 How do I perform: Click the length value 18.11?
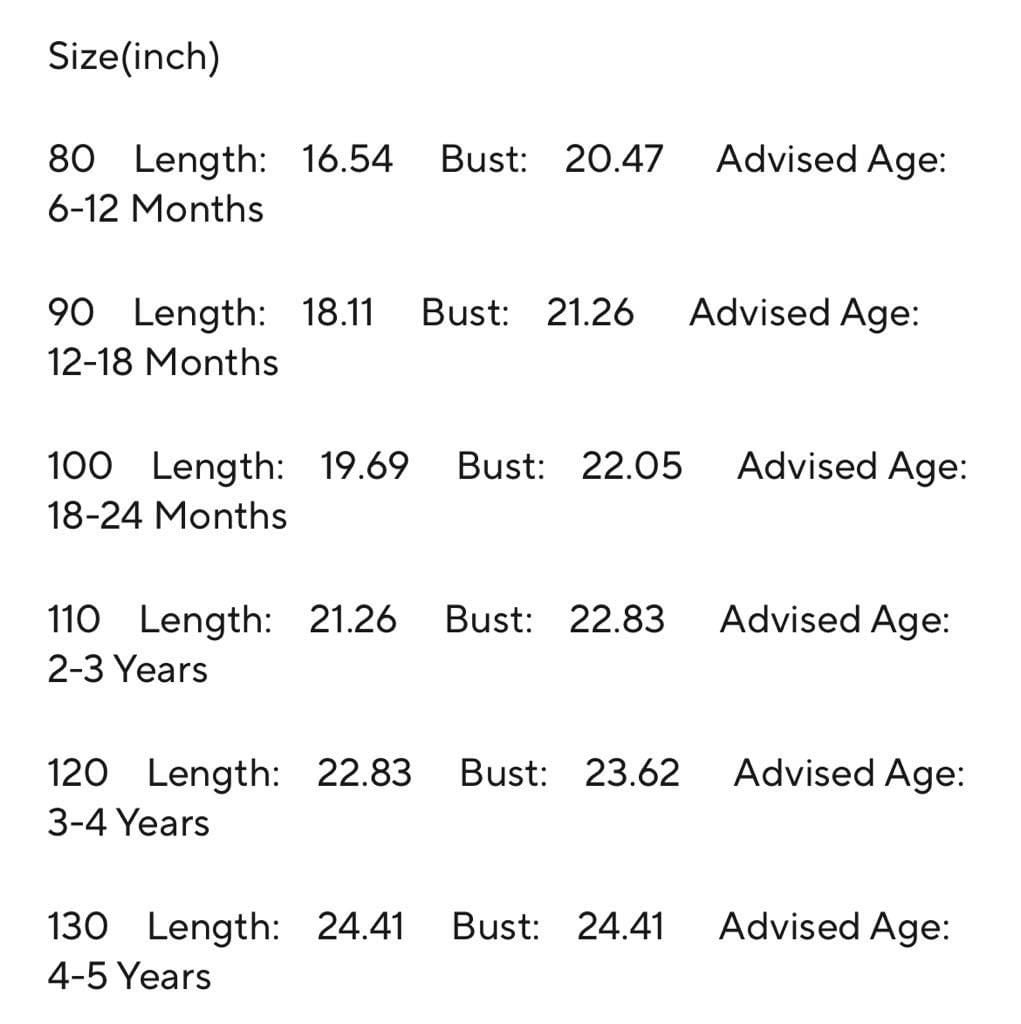click(x=338, y=313)
